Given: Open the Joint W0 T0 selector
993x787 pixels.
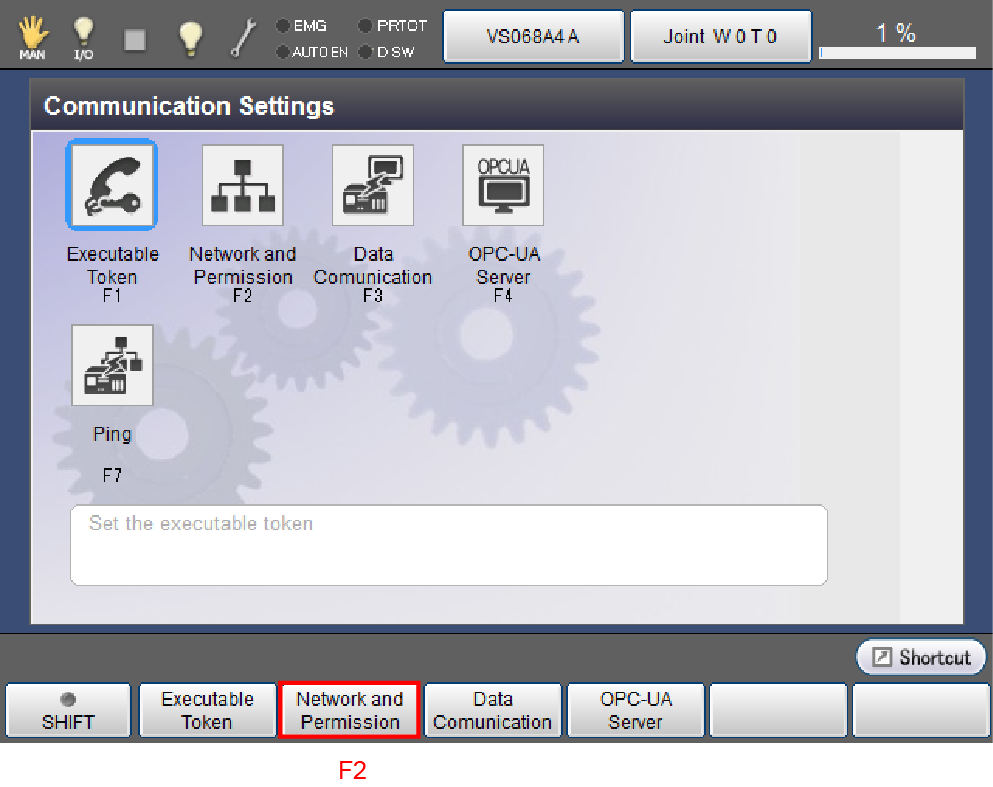Looking at the screenshot, I should (x=720, y=37).
